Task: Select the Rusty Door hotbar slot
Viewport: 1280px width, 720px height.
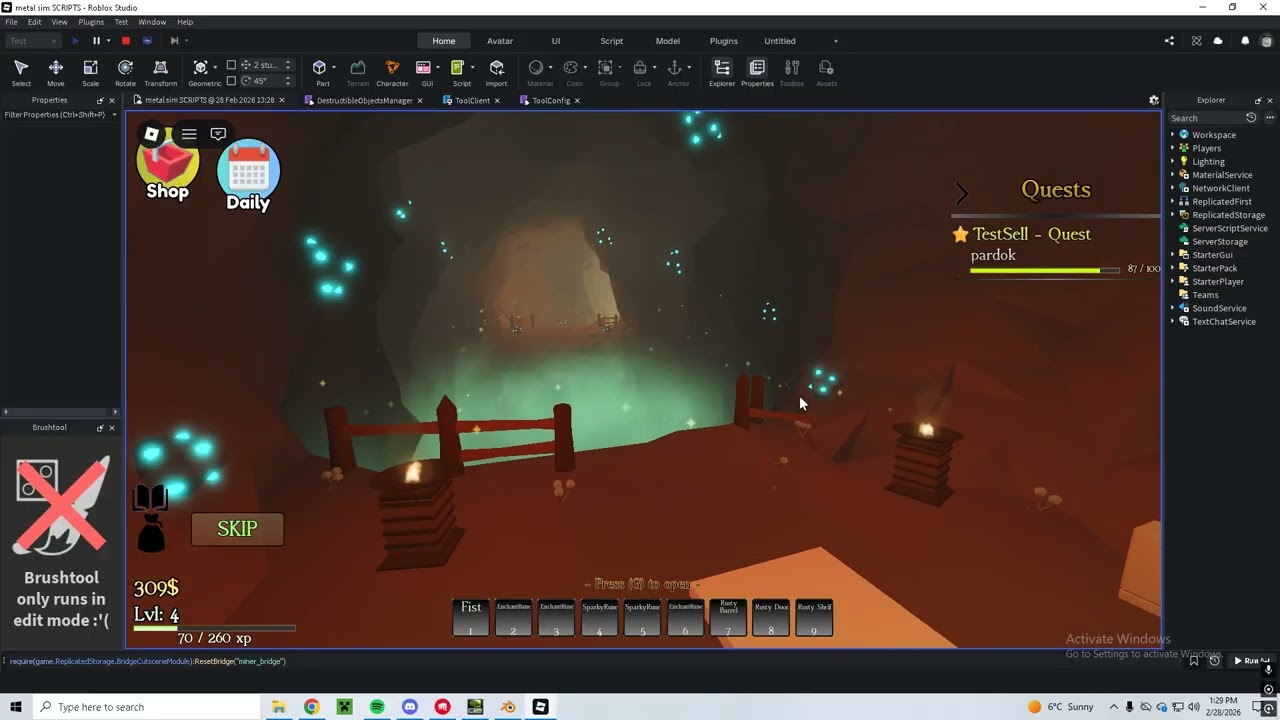Action: pos(771,617)
